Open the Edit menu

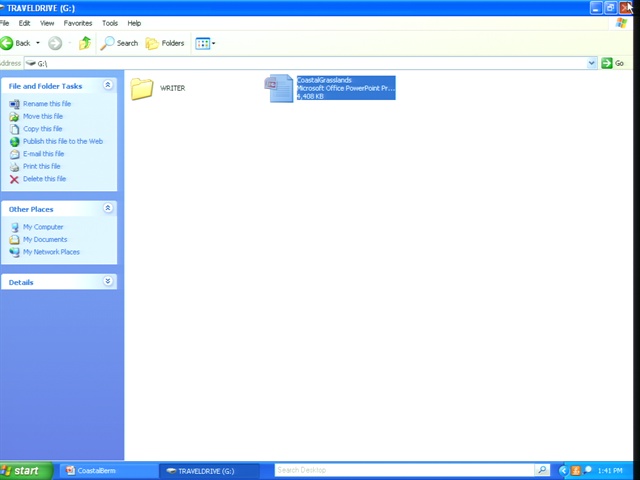click(24, 23)
